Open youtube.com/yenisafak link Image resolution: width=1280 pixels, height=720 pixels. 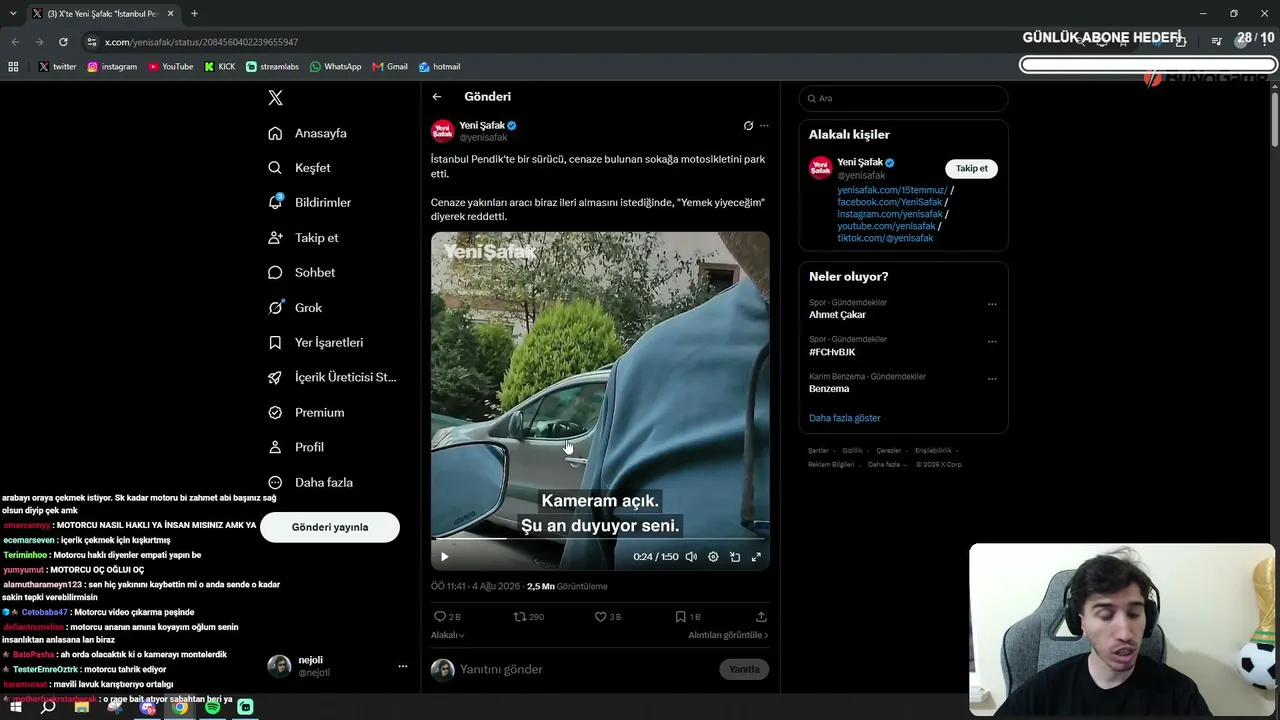point(886,226)
